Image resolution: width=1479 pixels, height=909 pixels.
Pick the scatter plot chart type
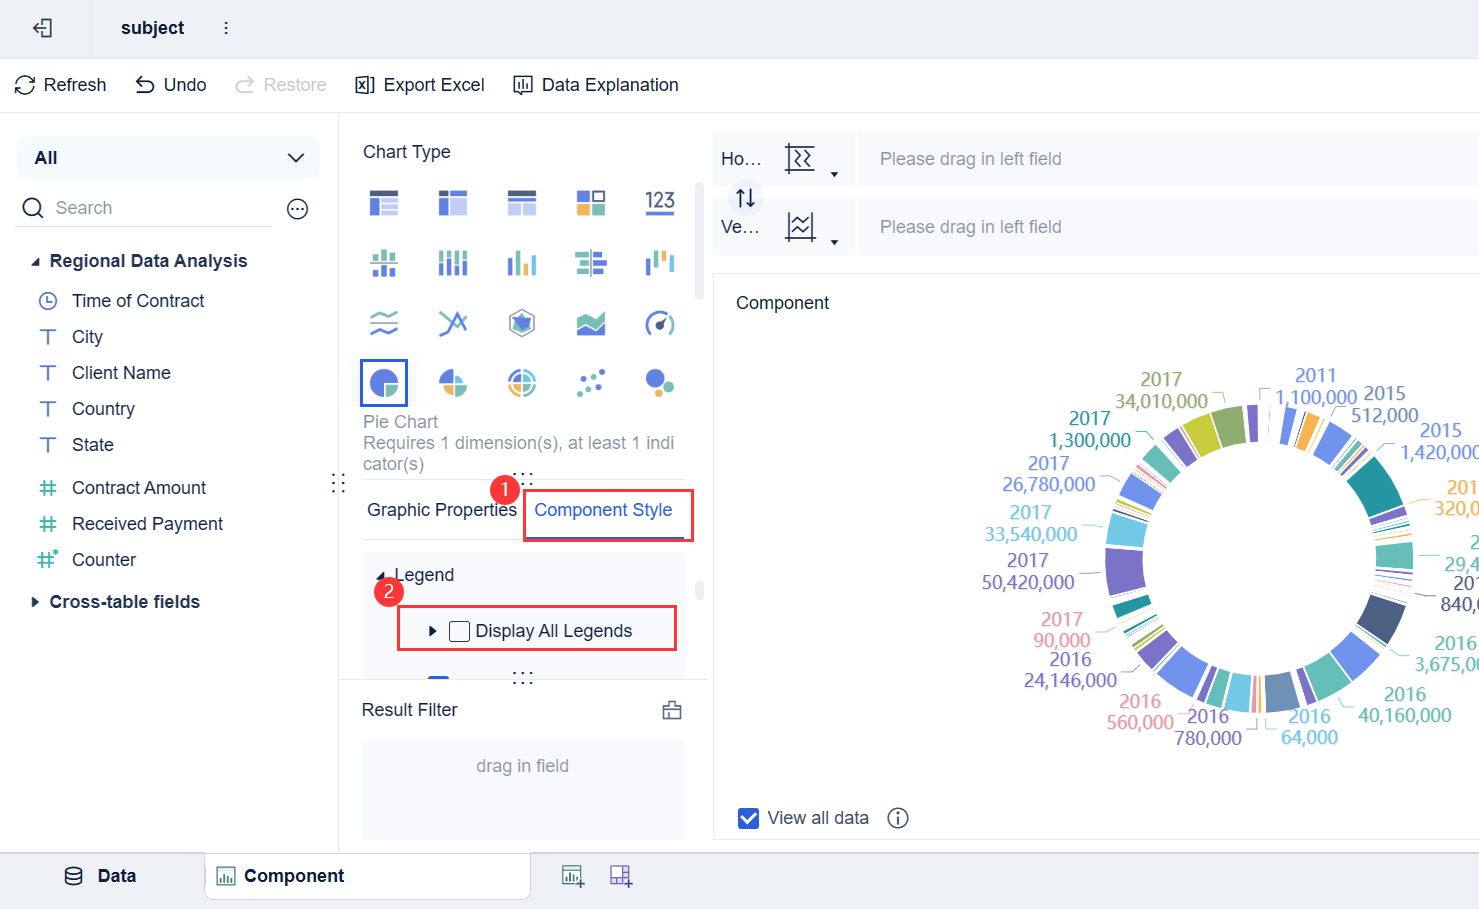(591, 383)
